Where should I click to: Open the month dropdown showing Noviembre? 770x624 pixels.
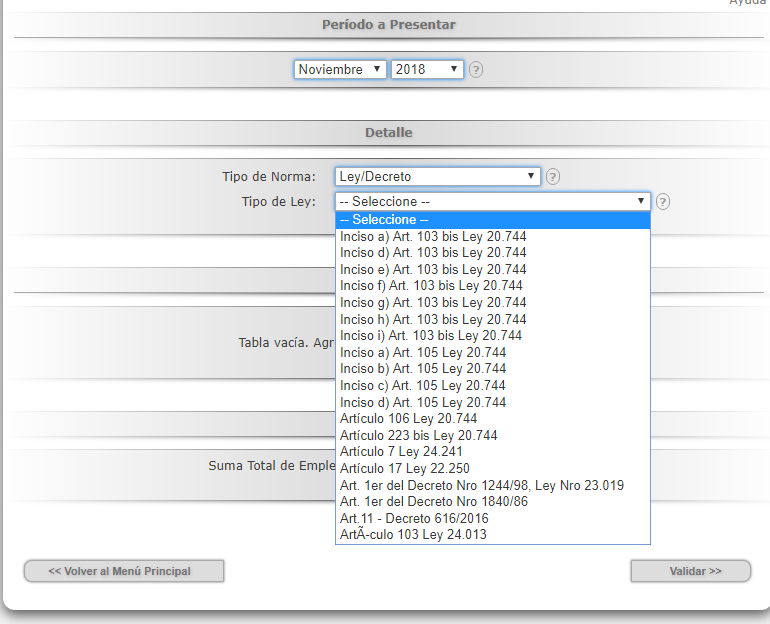coord(340,70)
